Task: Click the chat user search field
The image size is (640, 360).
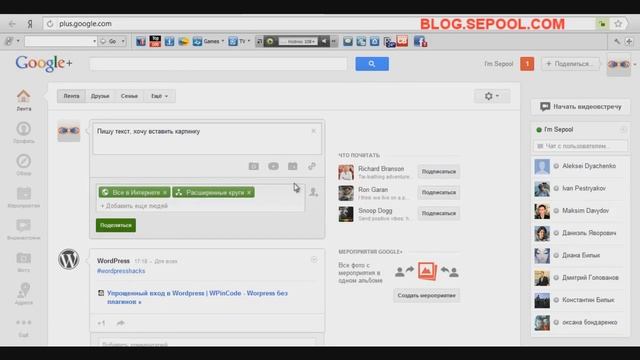Action: coord(580,146)
